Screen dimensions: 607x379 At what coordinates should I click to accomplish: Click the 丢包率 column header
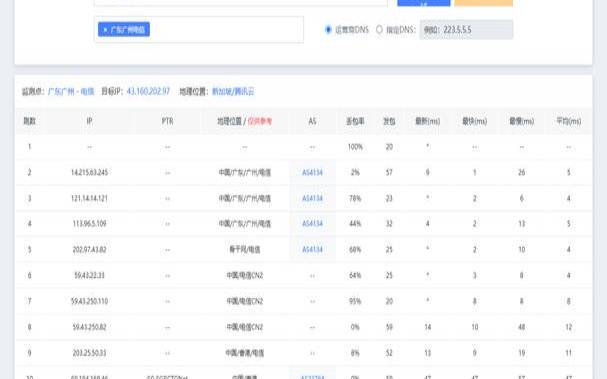click(x=355, y=121)
